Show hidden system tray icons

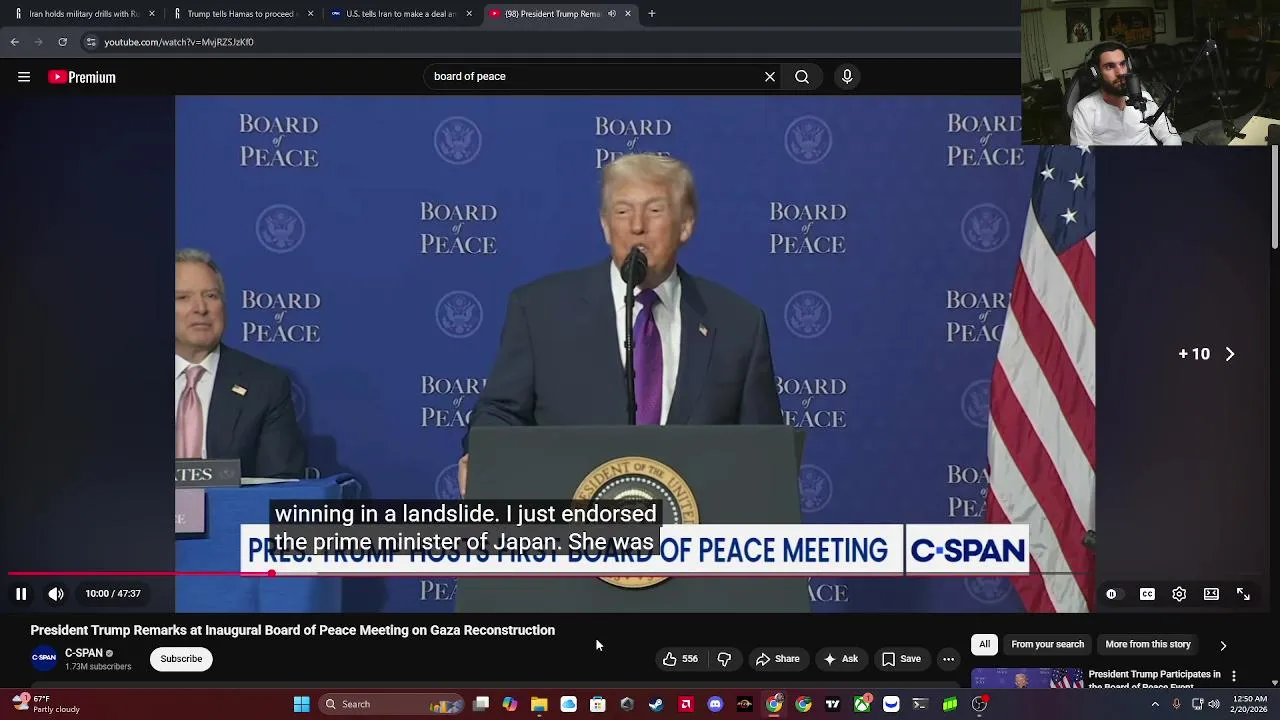[x=1155, y=704]
